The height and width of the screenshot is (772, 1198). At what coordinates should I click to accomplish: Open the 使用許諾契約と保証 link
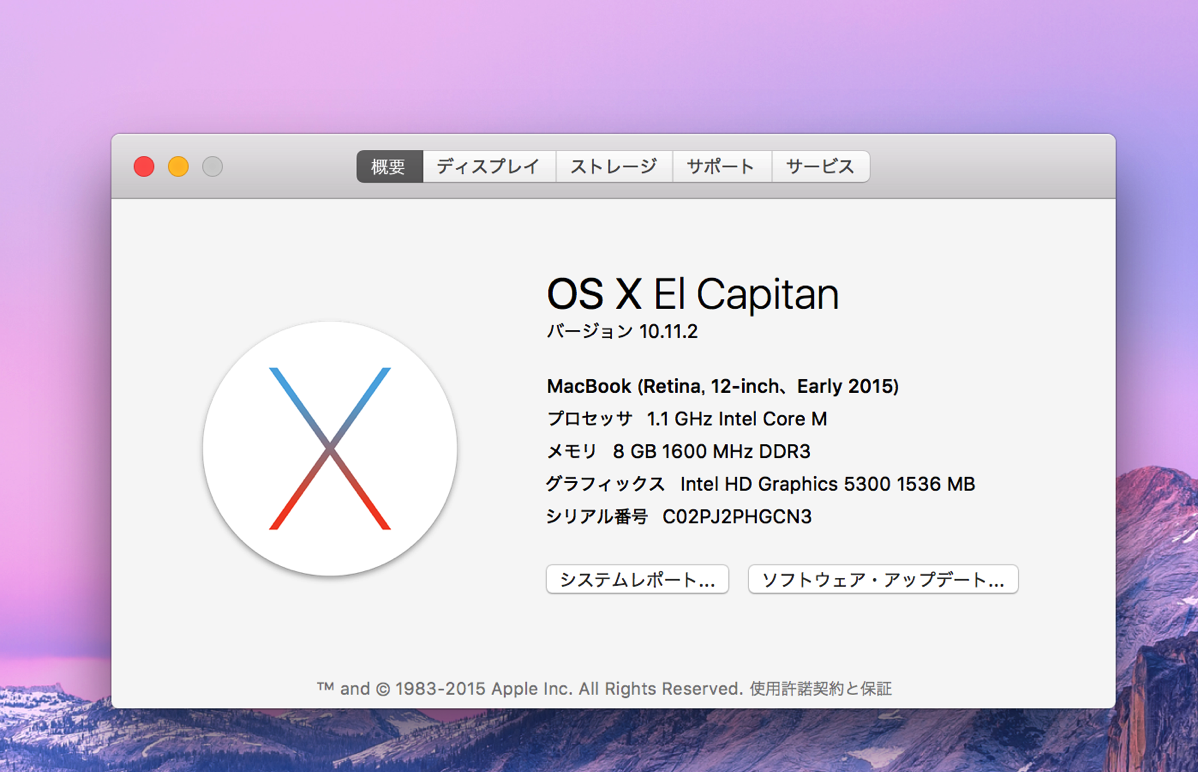(x=821, y=689)
